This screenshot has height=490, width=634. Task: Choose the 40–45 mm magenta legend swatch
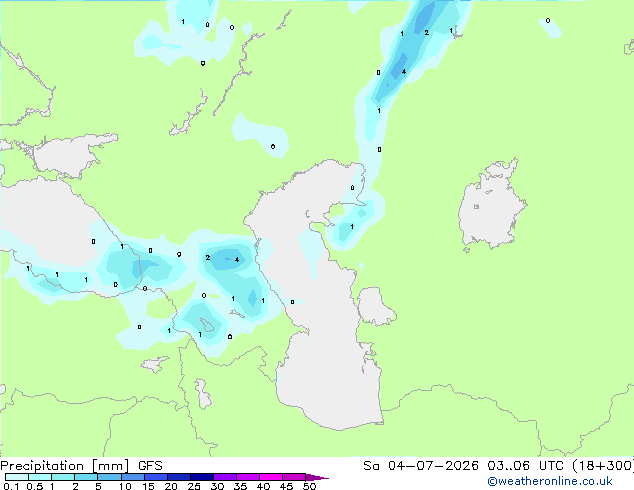coord(271,477)
